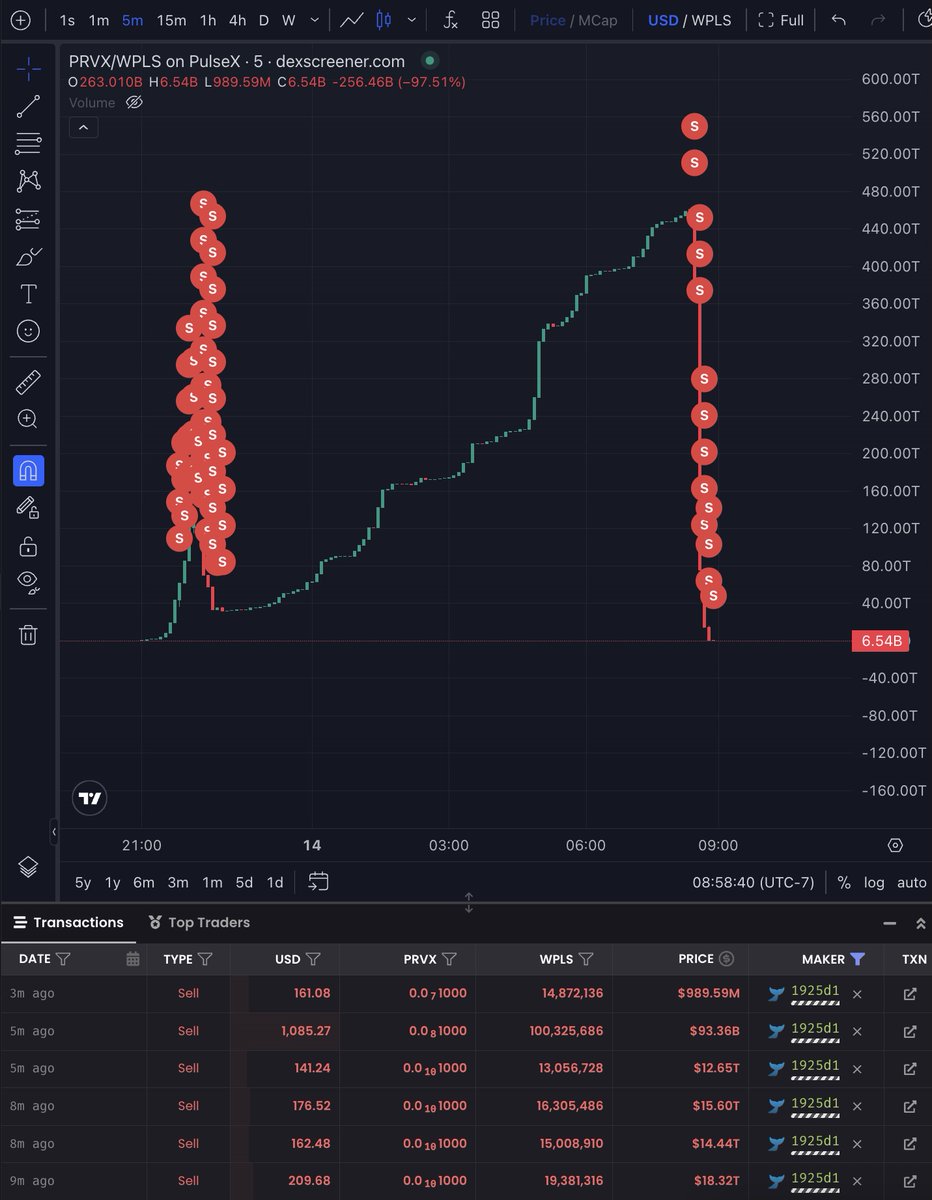Select the Text annotation tool

pyautogui.click(x=28, y=293)
